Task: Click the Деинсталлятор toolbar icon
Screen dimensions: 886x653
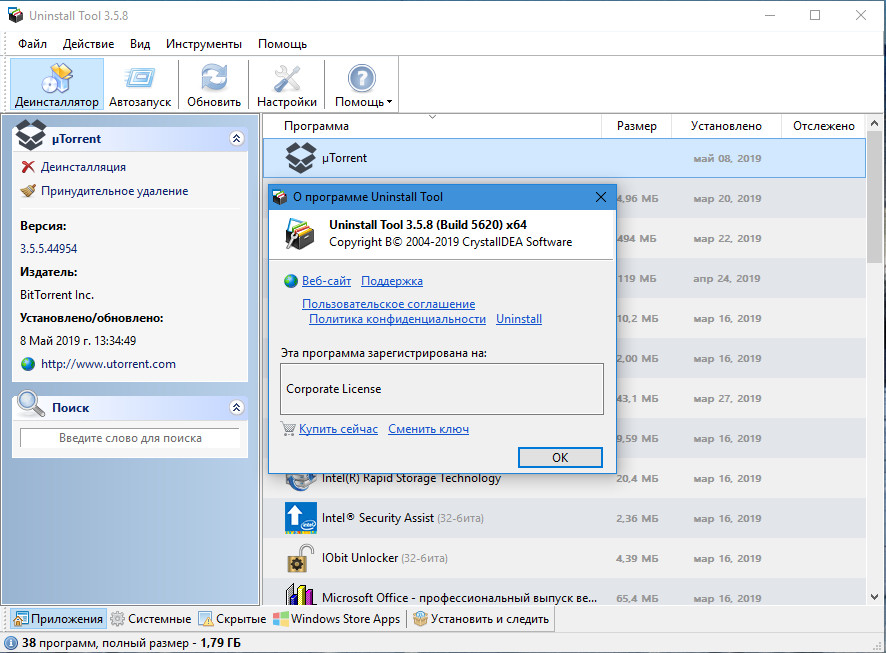Action: [x=57, y=85]
